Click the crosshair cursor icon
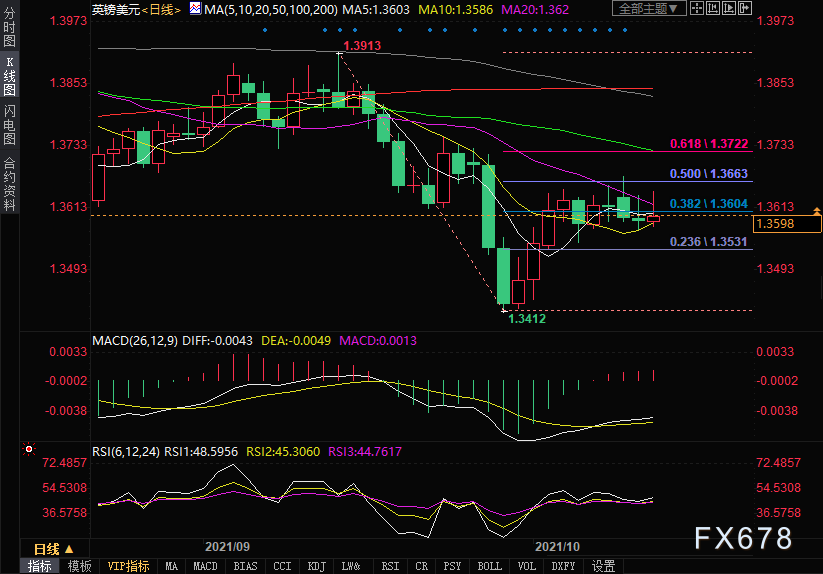The width and height of the screenshot is (823, 574). point(697,8)
